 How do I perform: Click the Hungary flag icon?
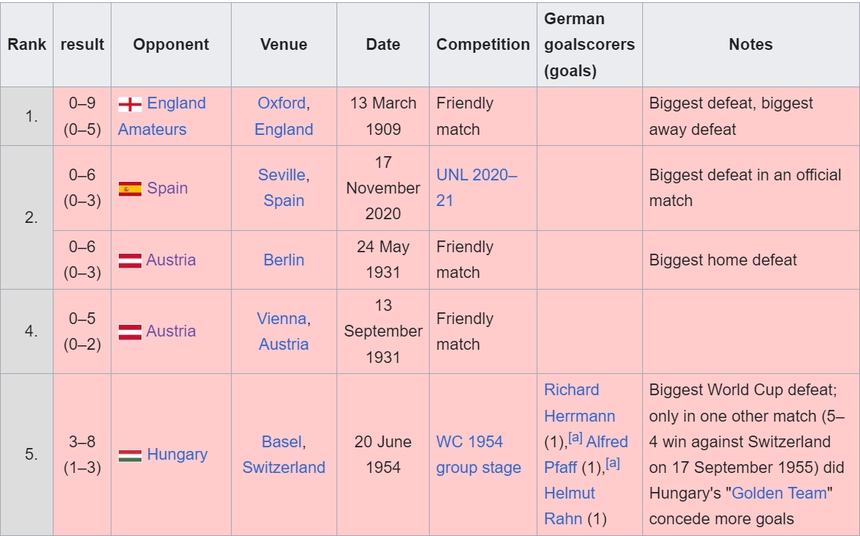tap(130, 455)
